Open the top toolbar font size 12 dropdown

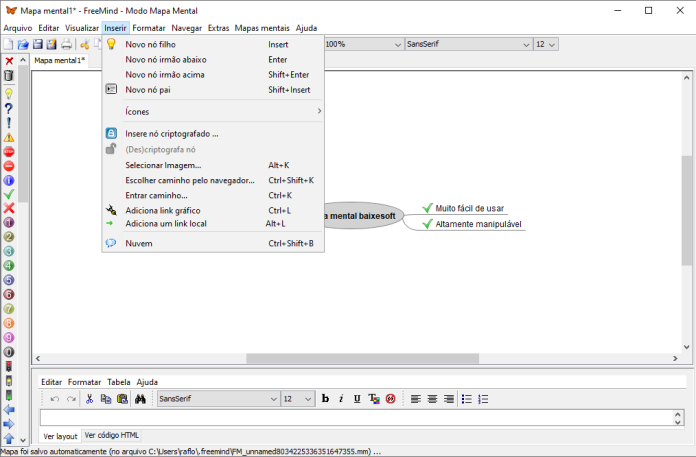(x=546, y=44)
